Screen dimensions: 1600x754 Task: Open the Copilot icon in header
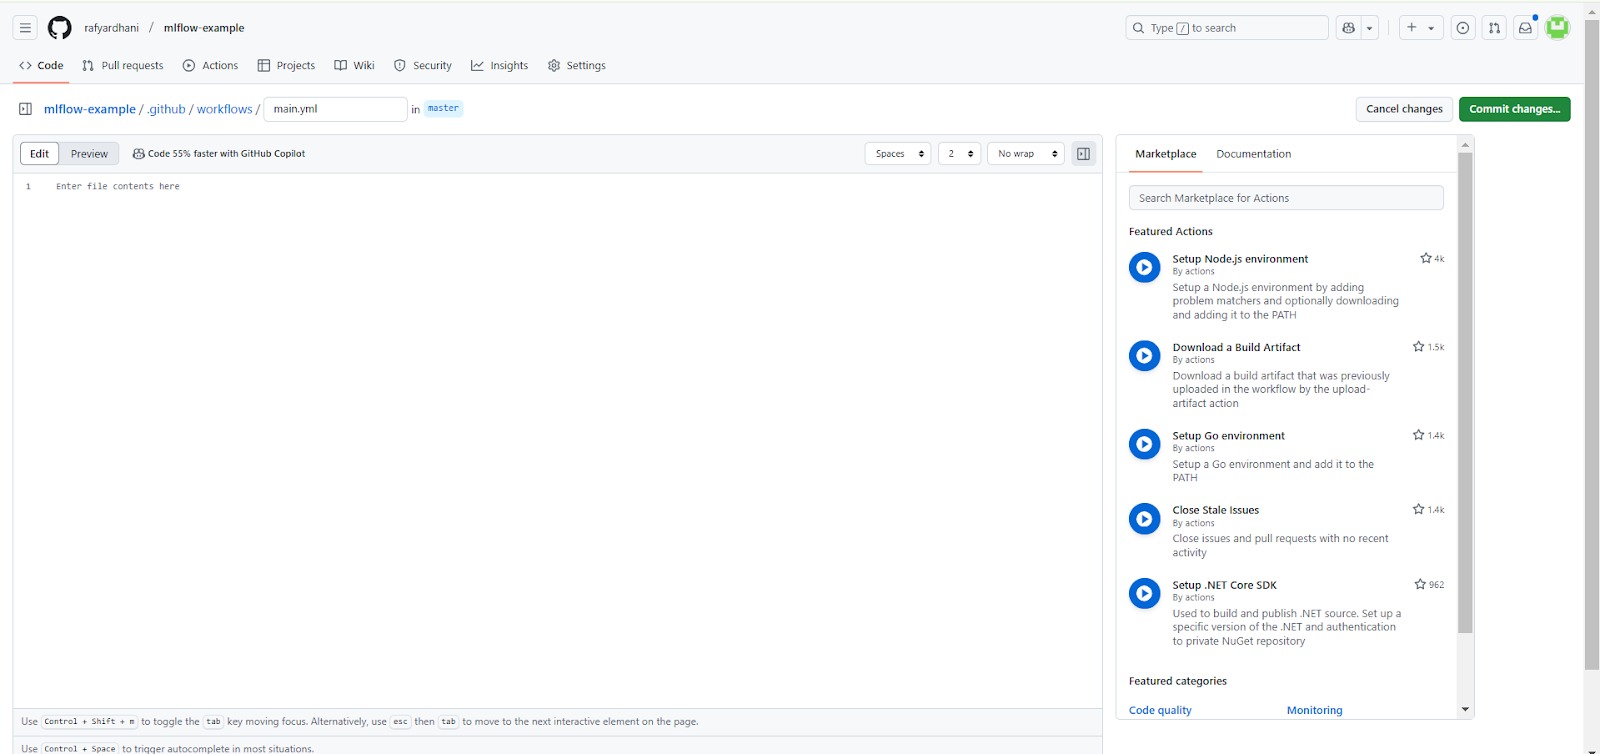(x=1349, y=28)
